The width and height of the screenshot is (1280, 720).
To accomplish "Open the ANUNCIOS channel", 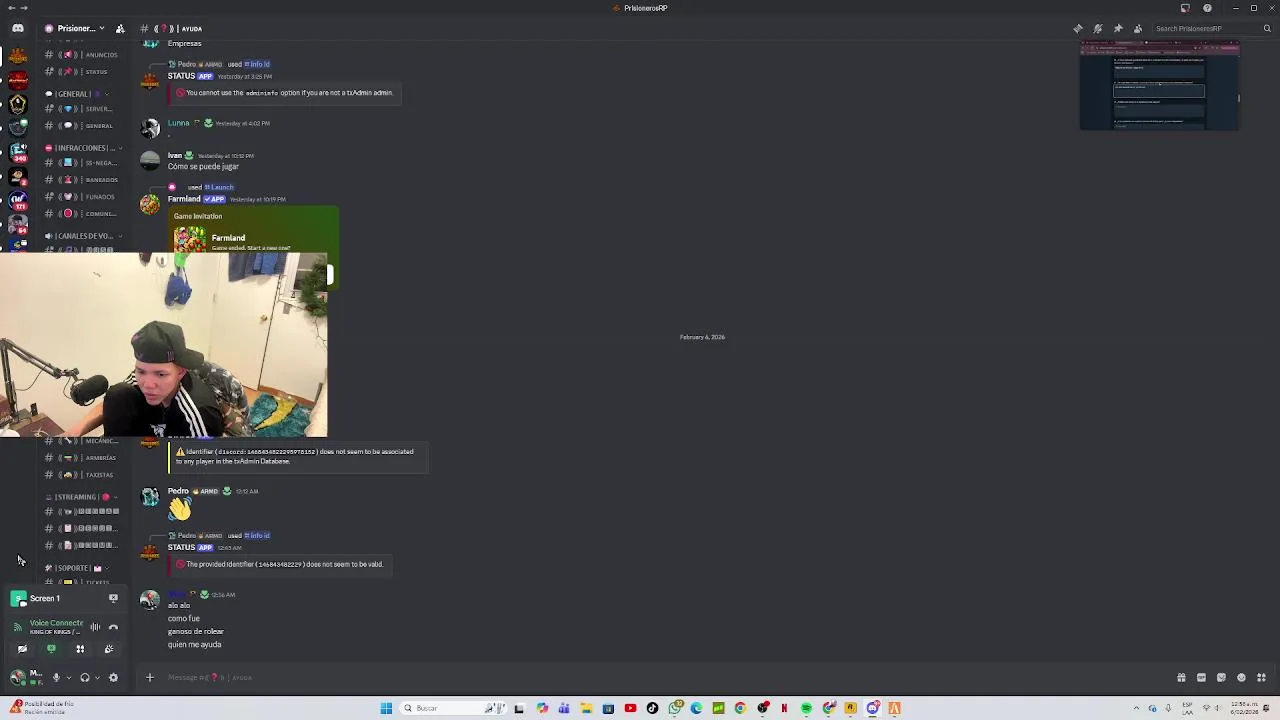I will pyautogui.click(x=82, y=55).
